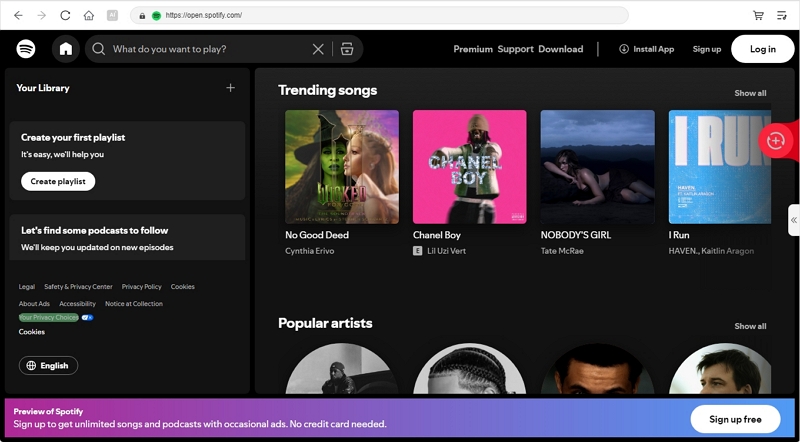Click 'Let's find some podcasts to follow'
Screen dimensions: 800x442
(94, 230)
